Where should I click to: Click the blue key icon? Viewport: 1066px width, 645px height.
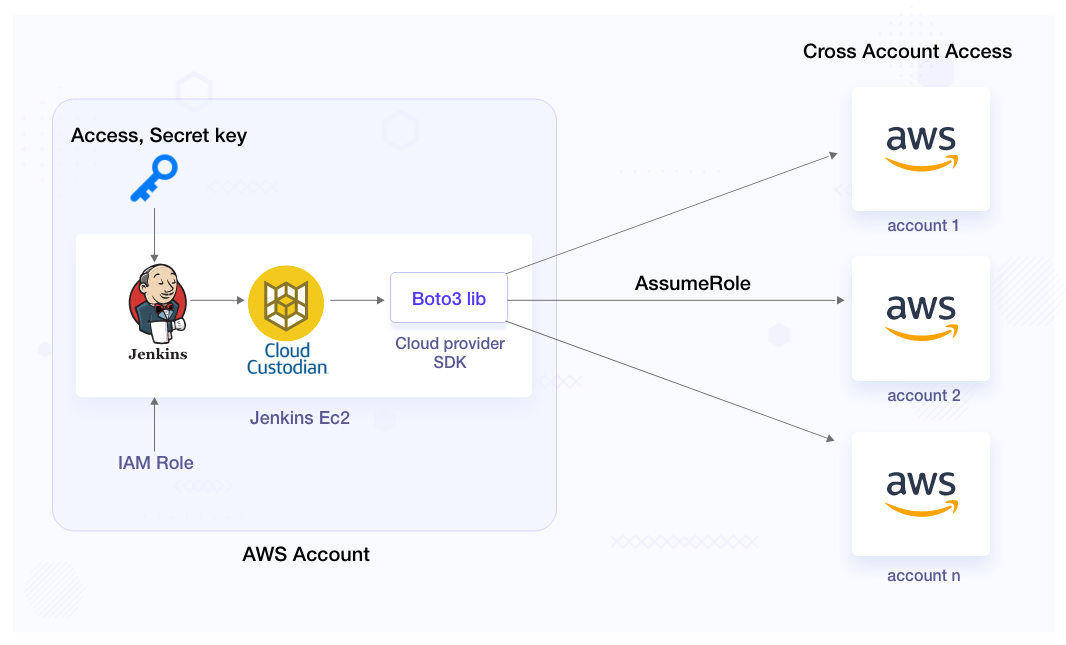[x=154, y=179]
